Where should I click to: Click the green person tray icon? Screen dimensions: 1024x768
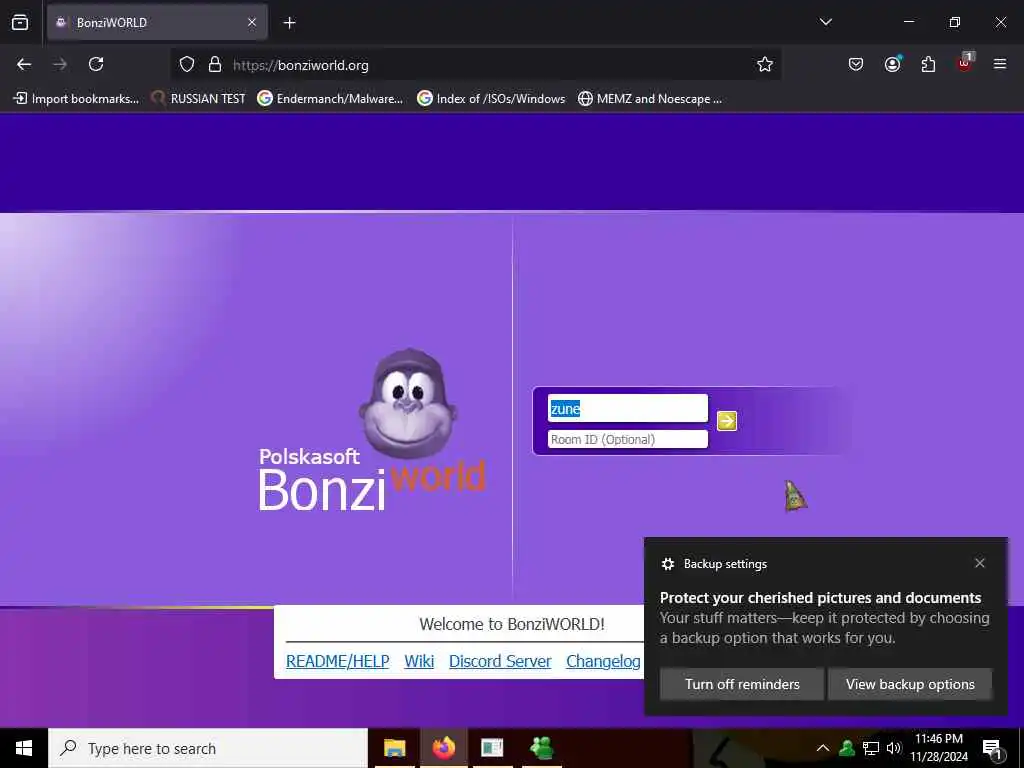point(847,748)
